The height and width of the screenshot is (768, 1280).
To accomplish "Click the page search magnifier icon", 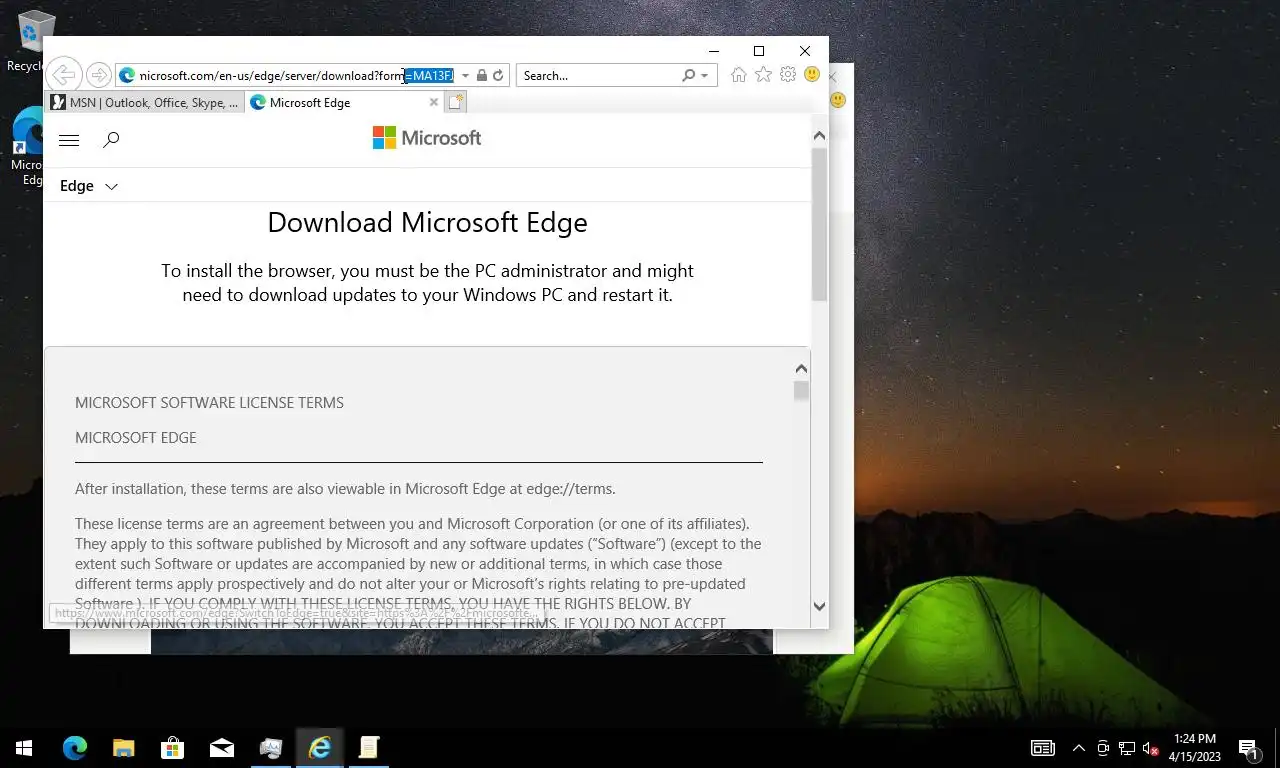I will coord(111,140).
